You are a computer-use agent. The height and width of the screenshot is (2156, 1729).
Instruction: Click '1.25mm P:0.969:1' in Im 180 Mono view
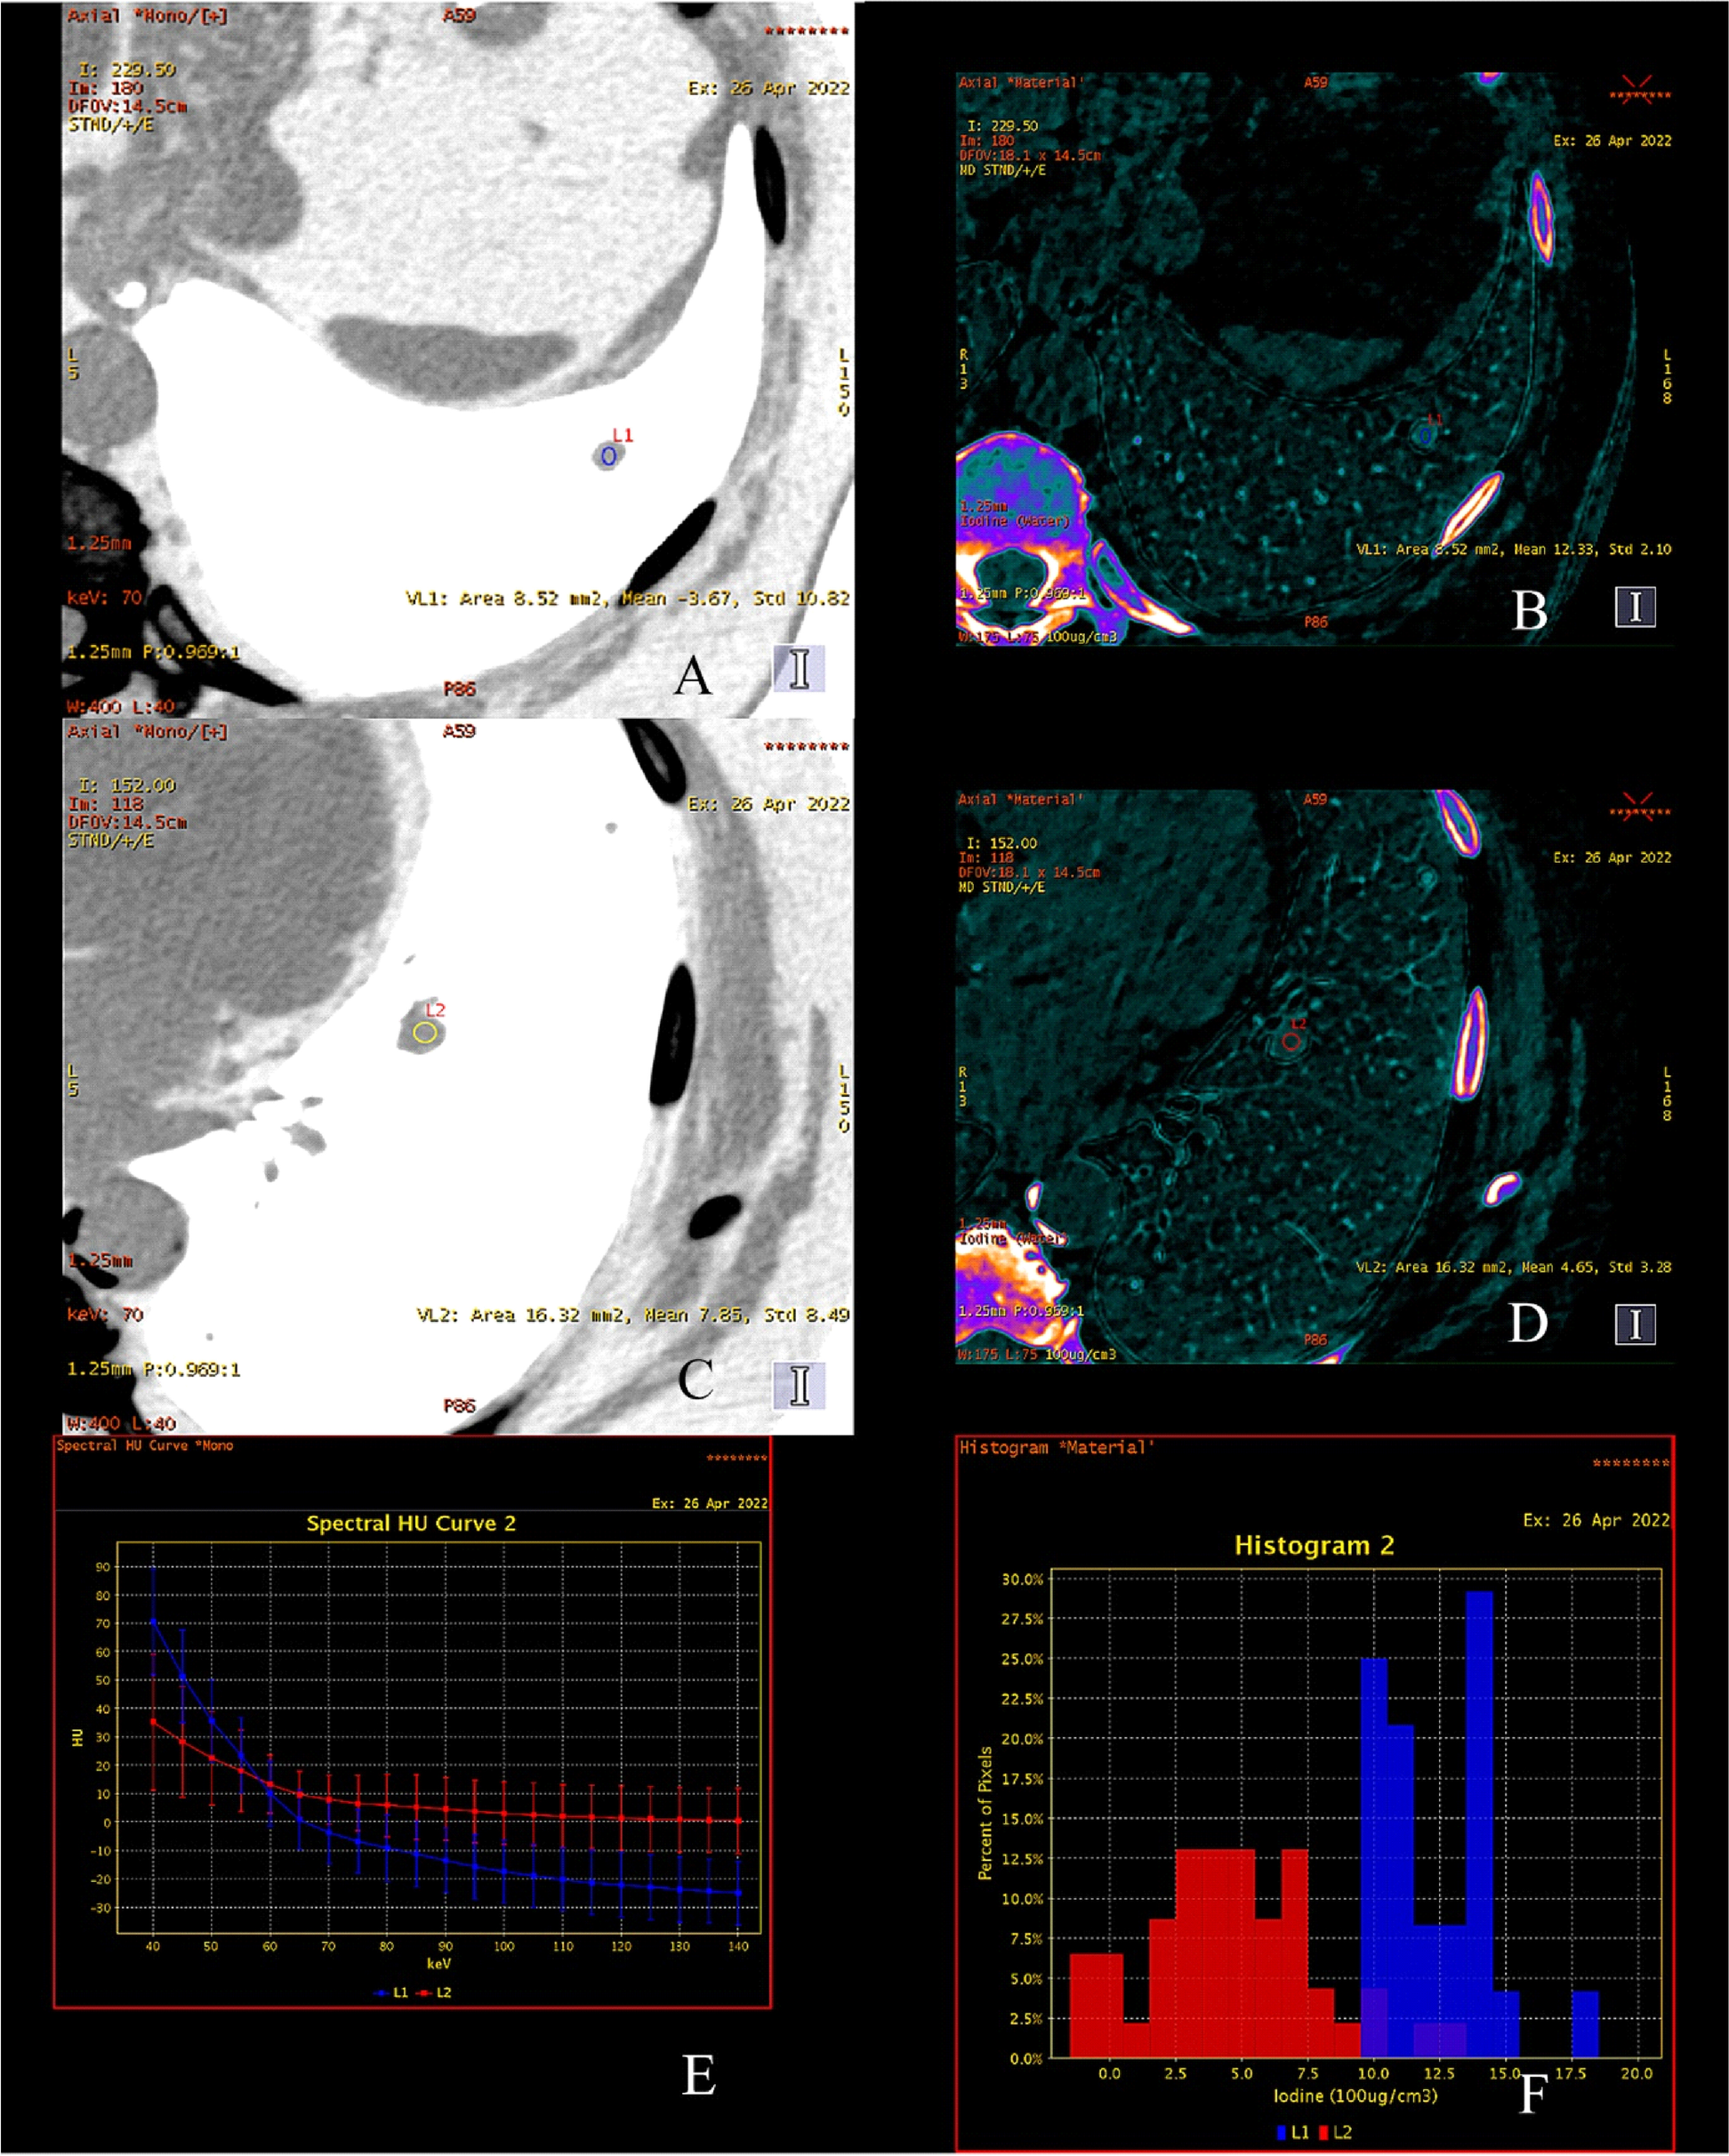coord(153,653)
